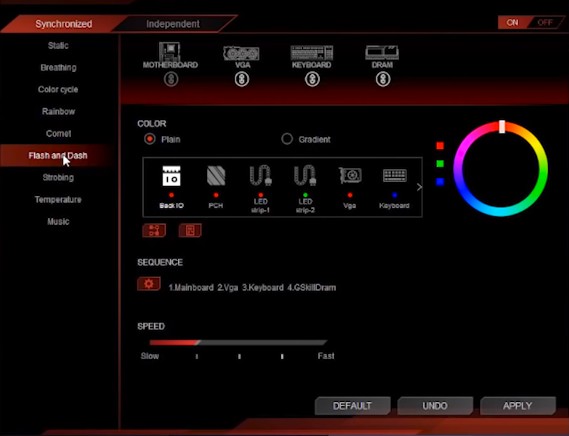
Task: Click the APPLY button
Action: tap(517, 406)
